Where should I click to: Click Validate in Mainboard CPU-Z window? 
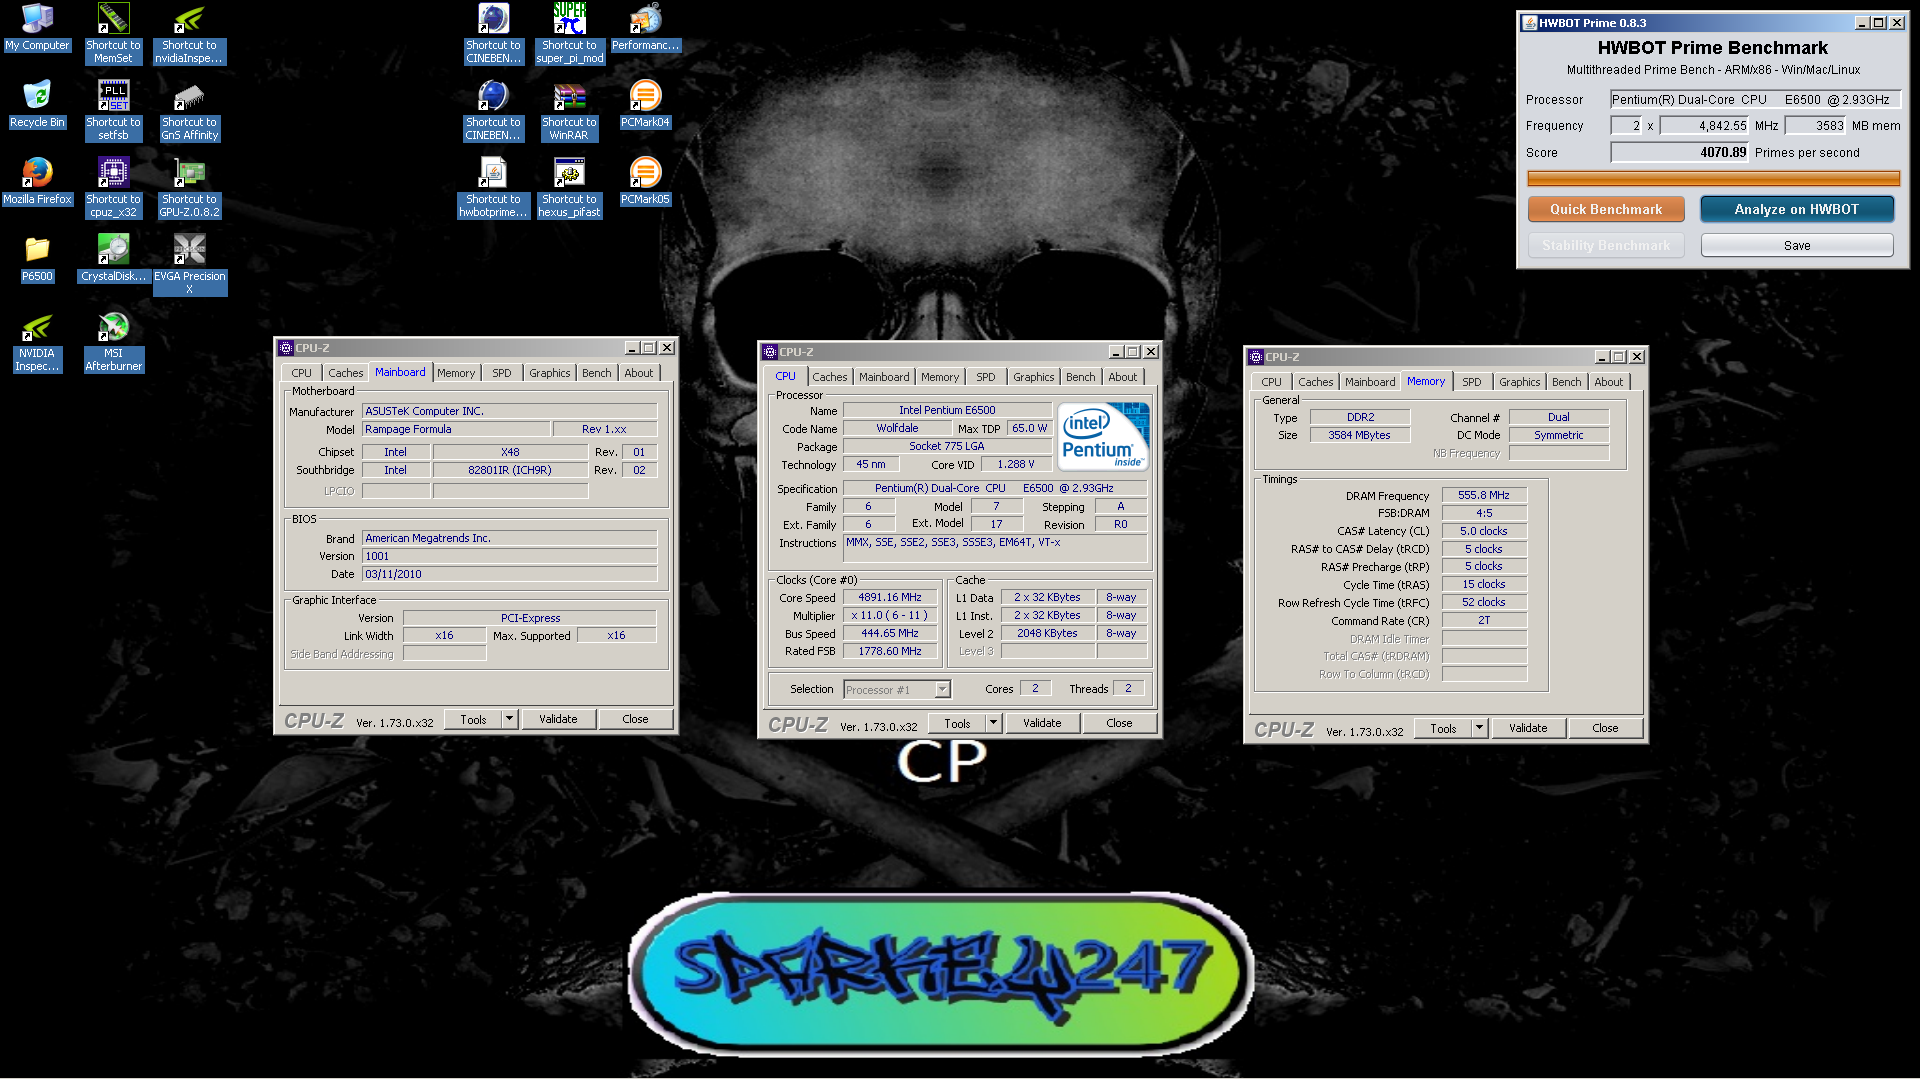click(x=558, y=719)
